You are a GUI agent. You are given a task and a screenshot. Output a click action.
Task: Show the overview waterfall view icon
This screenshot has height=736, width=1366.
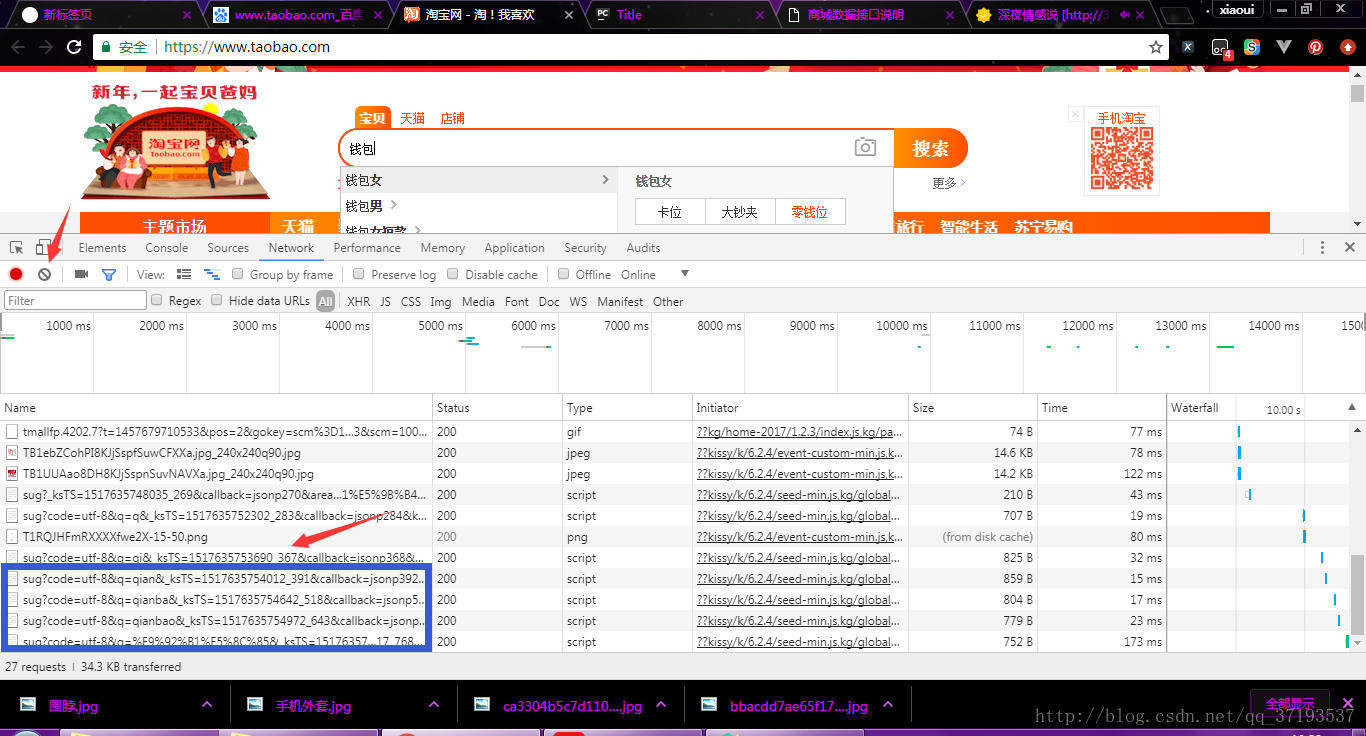click(x=211, y=274)
